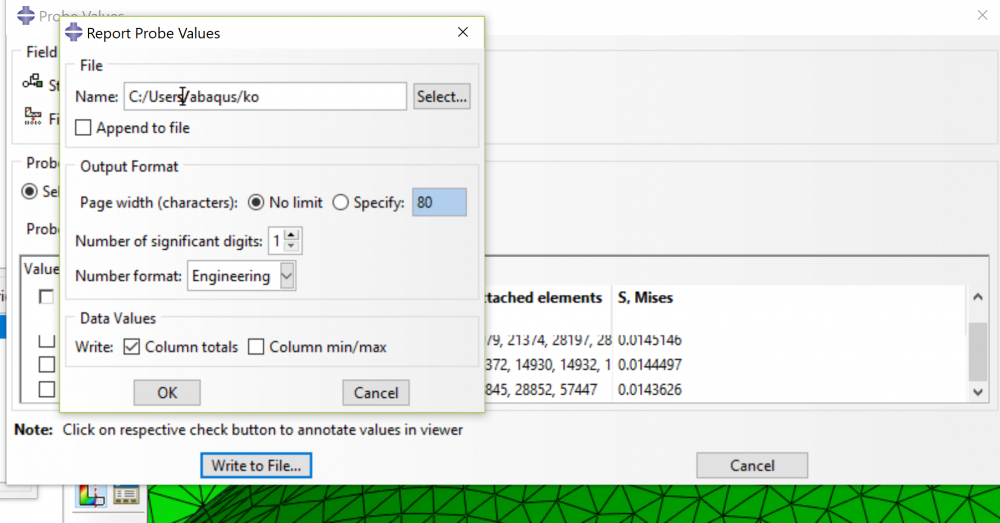1000x523 pixels.
Task: Click the page width 80 input field
Action: pos(439,202)
